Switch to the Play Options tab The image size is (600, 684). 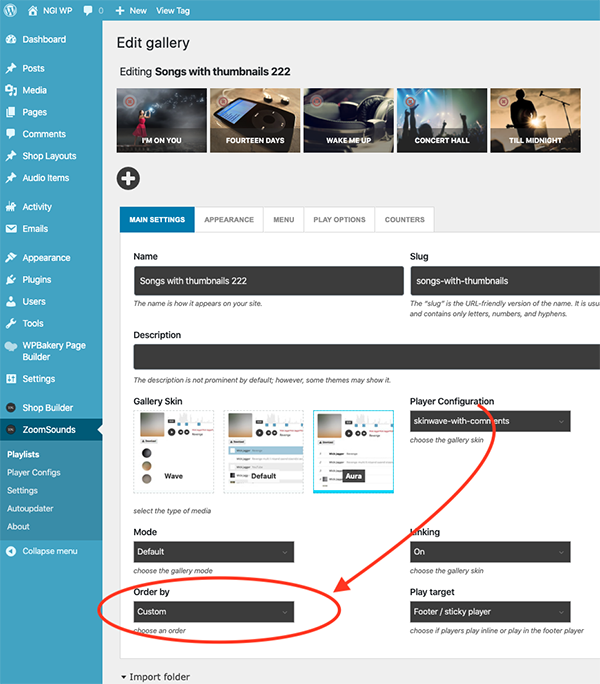(339, 220)
